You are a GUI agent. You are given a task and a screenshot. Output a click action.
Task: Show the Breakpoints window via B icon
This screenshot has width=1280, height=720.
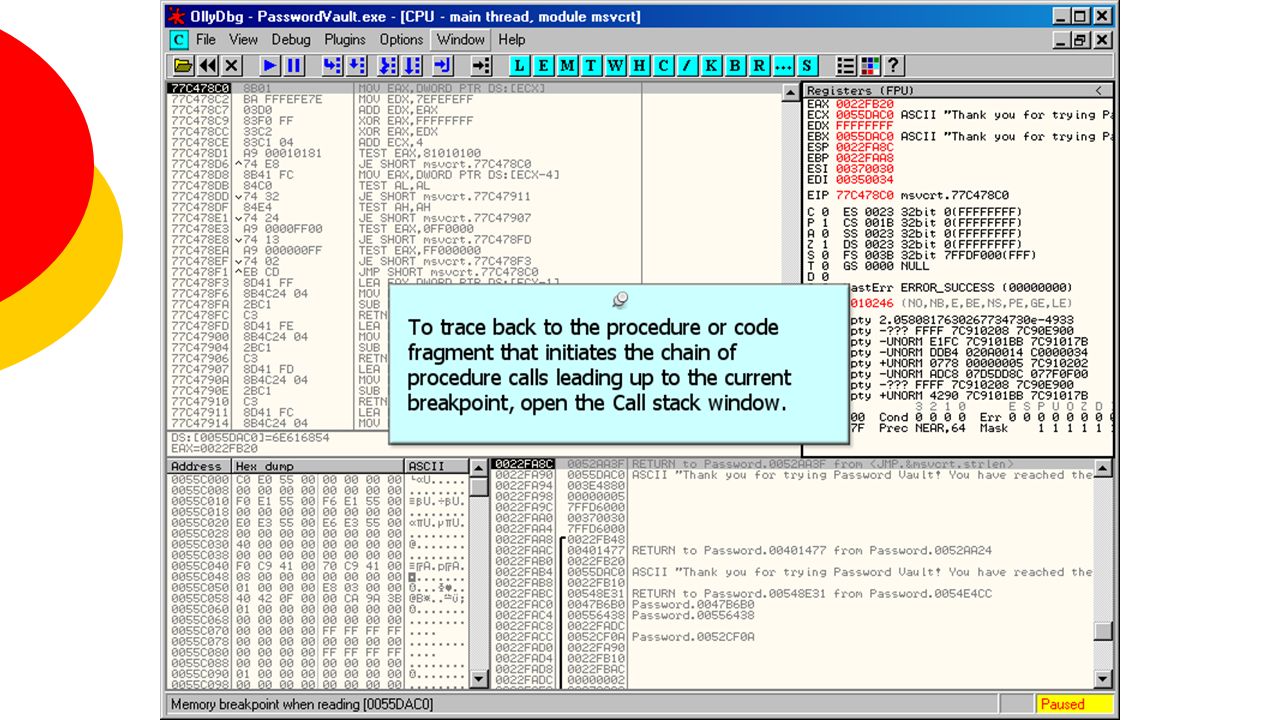click(736, 66)
